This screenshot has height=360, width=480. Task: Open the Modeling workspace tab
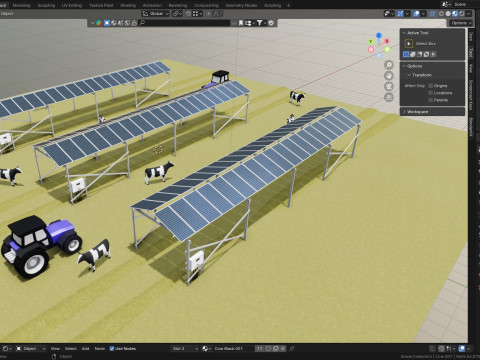[21, 5]
